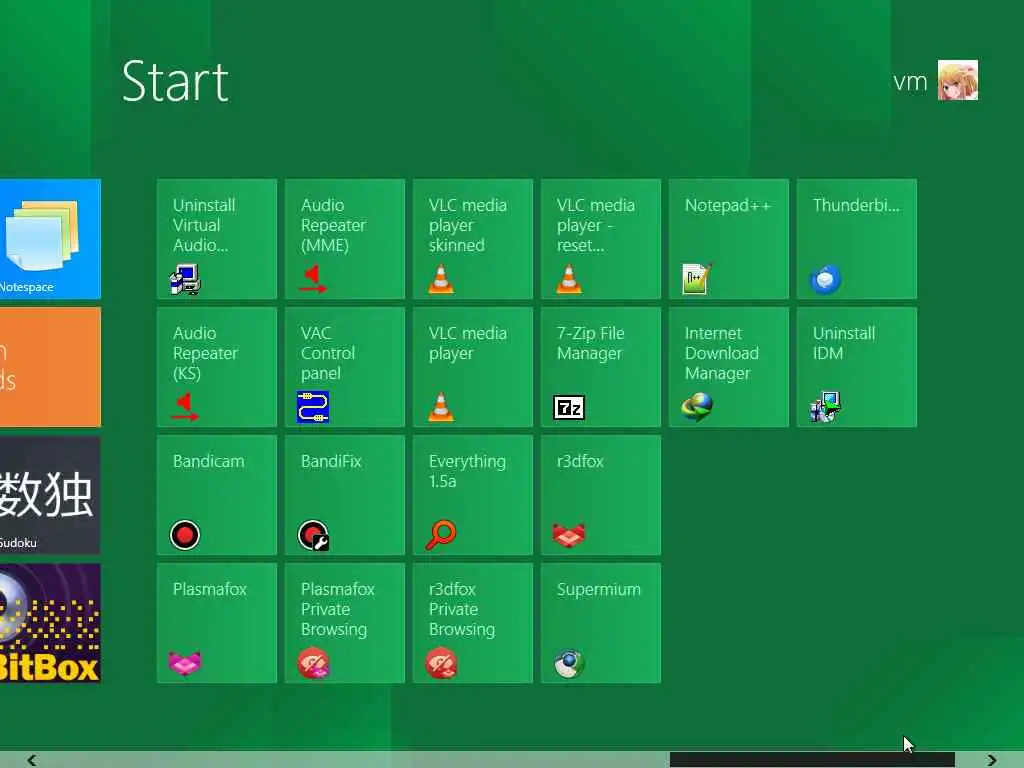The height and width of the screenshot is (768, 1024).
Task: Click the vm user account name
Action: [910, 82]
